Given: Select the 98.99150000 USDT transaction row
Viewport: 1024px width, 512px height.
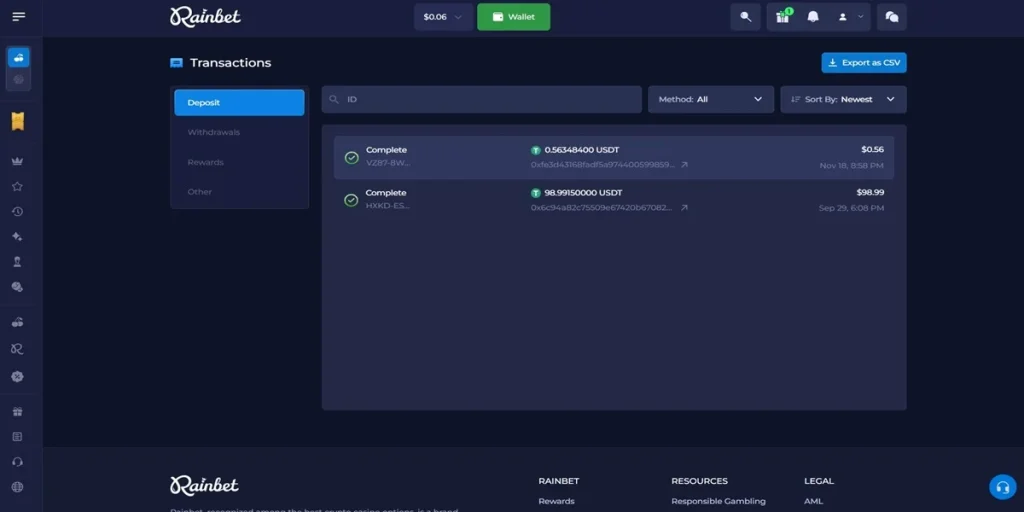Looking at the screenshot, I should coord(614,200).
